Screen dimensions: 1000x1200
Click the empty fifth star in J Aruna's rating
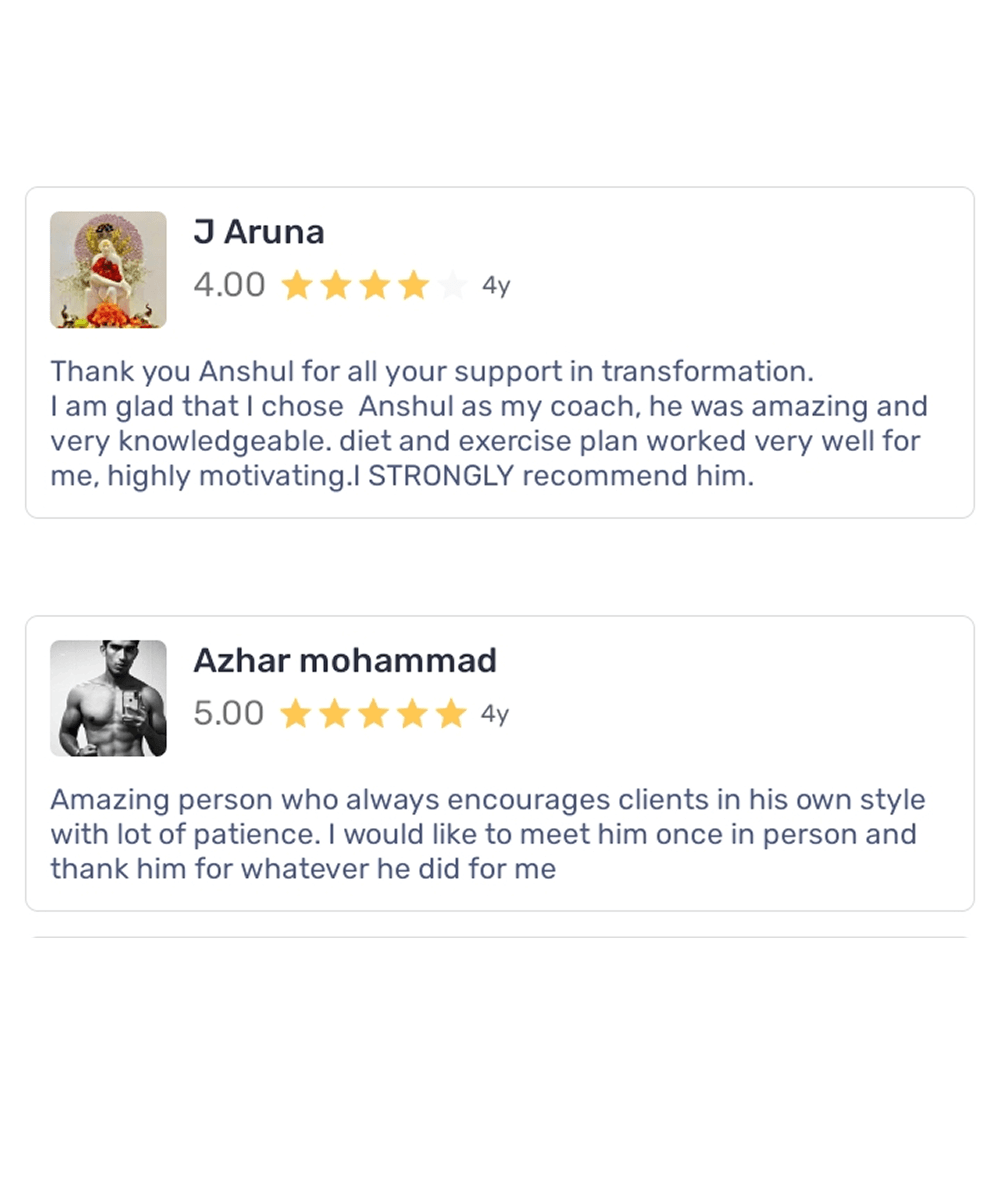(452, 286)
